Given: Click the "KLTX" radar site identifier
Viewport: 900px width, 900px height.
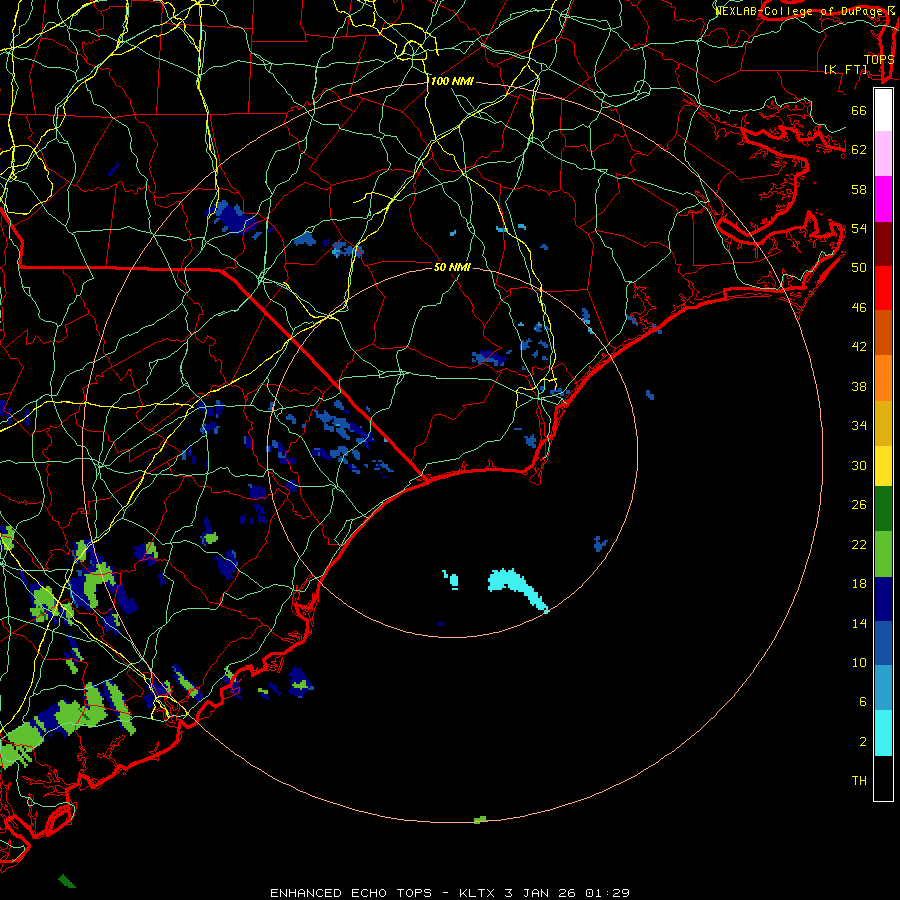Looking at the screenshot, I should pyautogui.click(x=478, y=893).
